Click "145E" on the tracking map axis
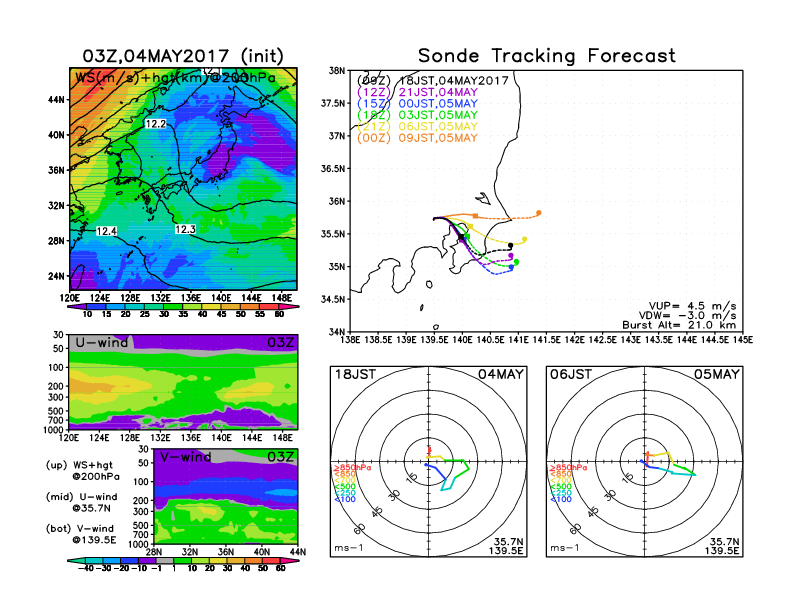Image resolution: width=792 pixels, height=612 pixels. pyautogui.click(x=742, y=340)
